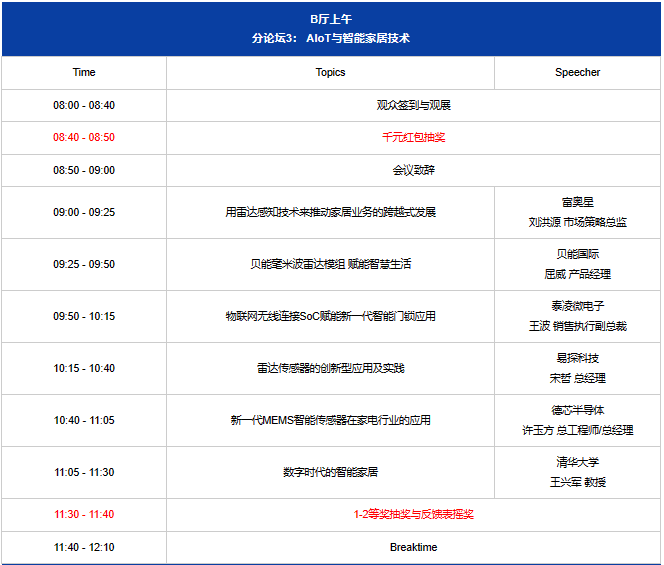This screenshot has width=664, height=565.
Task: Select the '11:40 - 12:10' time cell
Action: tap(84, 548)
